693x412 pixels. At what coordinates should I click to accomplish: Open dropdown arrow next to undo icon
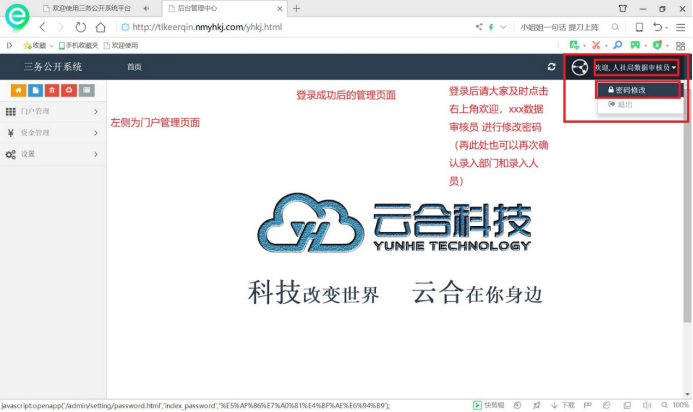point(666,28)
